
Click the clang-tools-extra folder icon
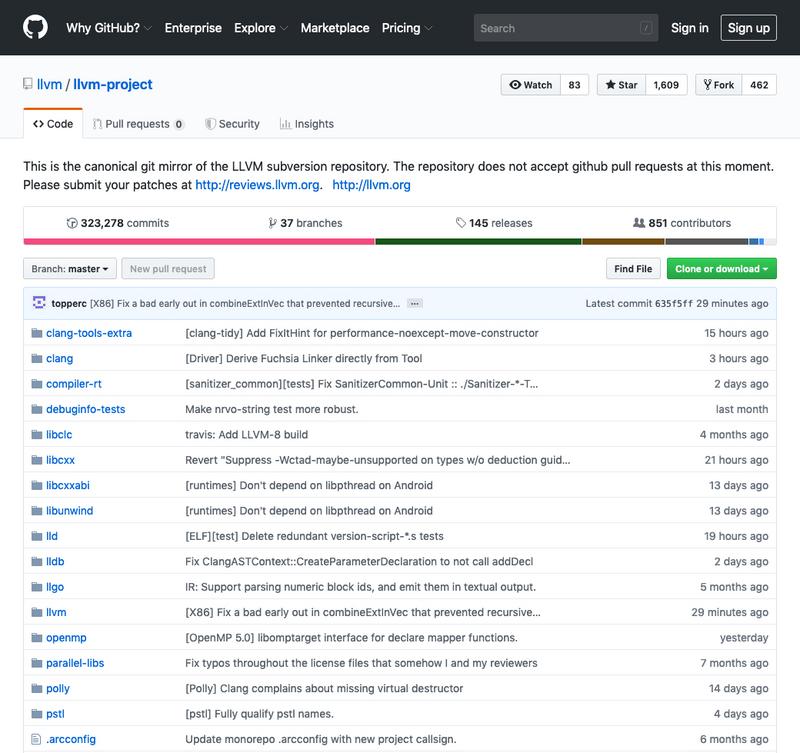[x=37, y=333]
